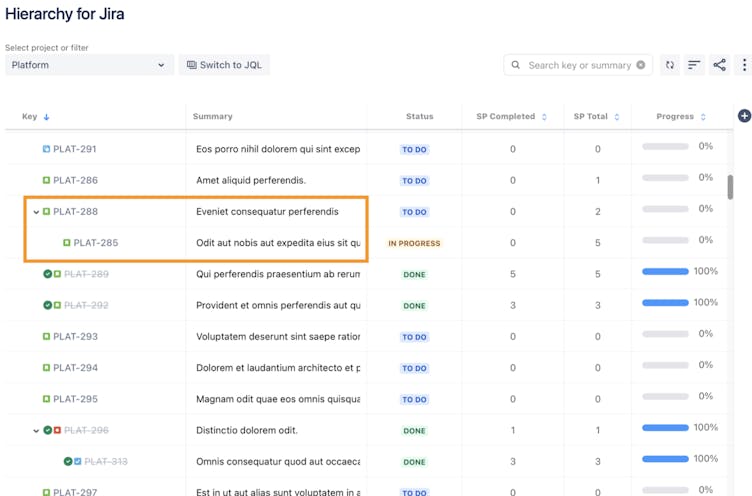The image size is (752, 496).
Task: Click the refresh icon in the toolbar
Action: pyautogui.click(x=670, y=65)
